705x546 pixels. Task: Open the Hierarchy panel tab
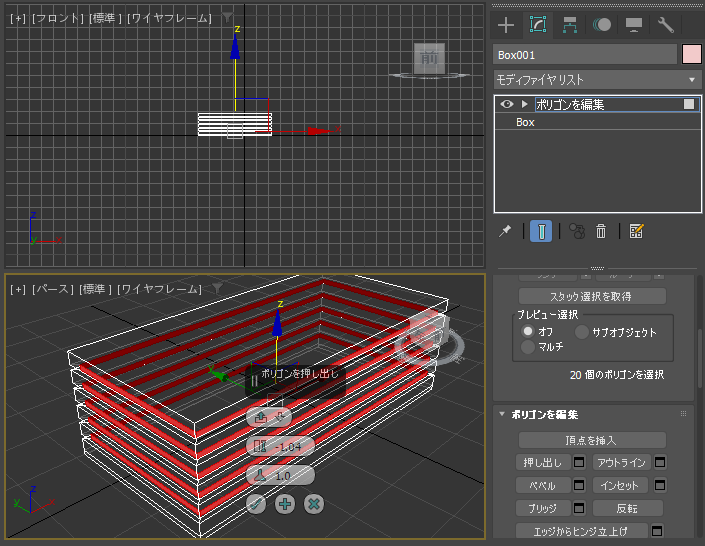(570, 25)
